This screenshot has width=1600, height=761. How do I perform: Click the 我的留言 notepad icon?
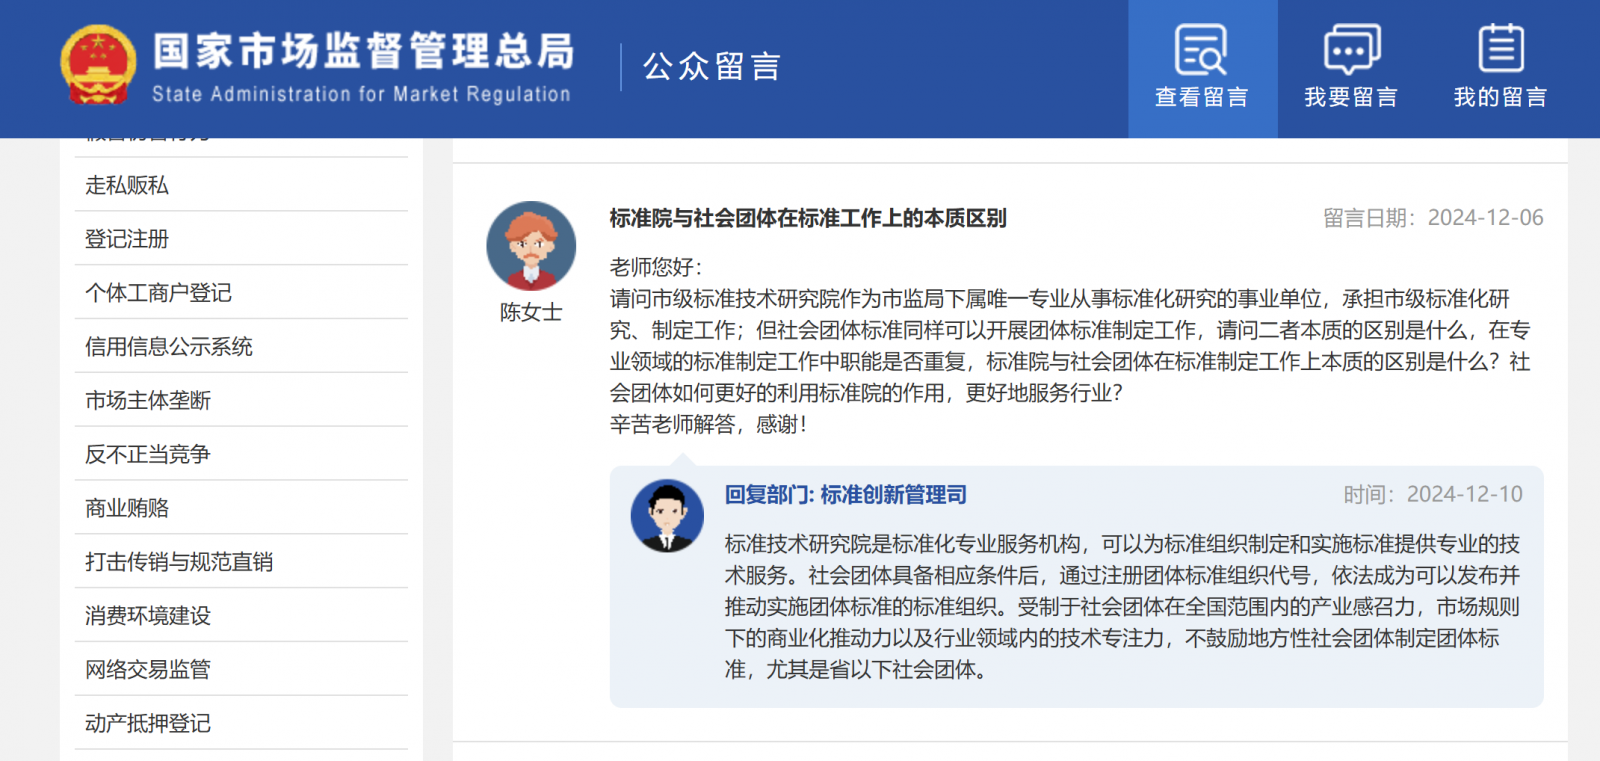coord(1500,49)
